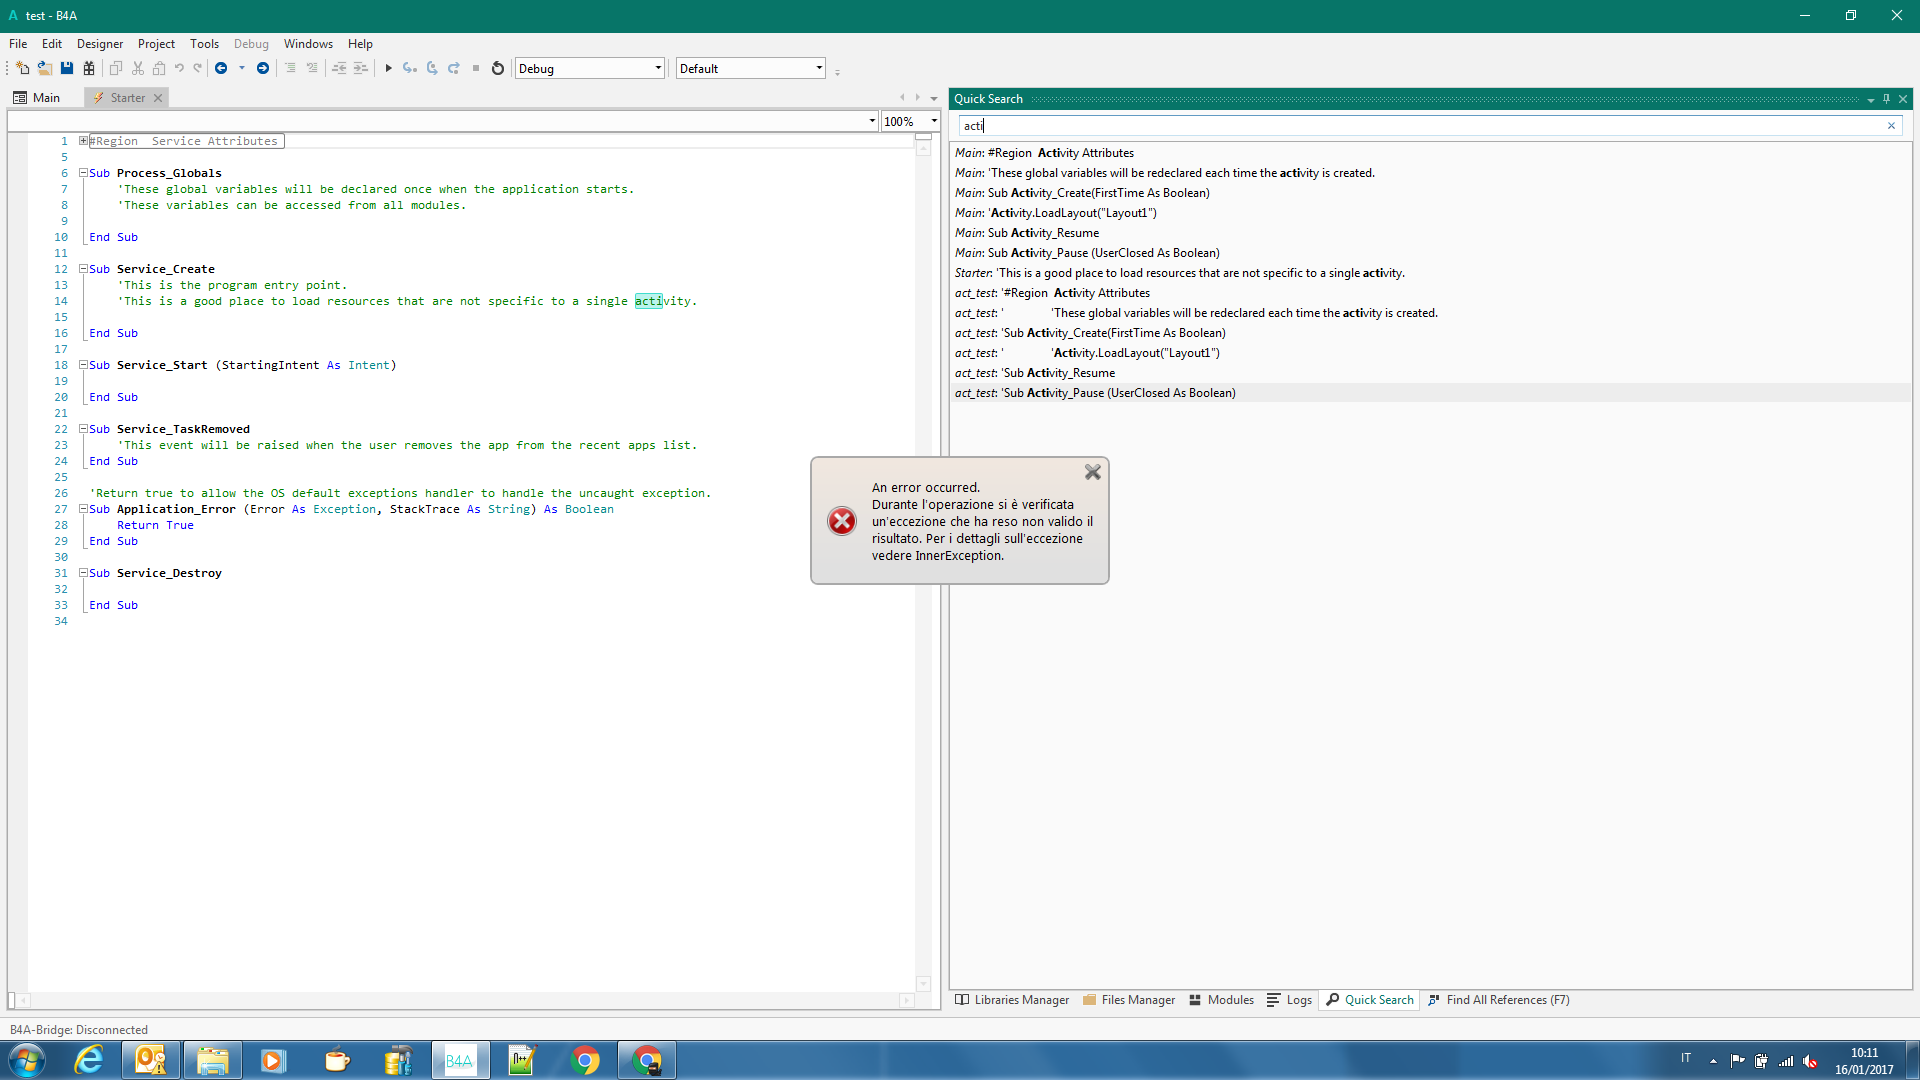Open the Default configuration dropdown
Viewport: 1920px width, 1080px height.
[x=819, y=68]
